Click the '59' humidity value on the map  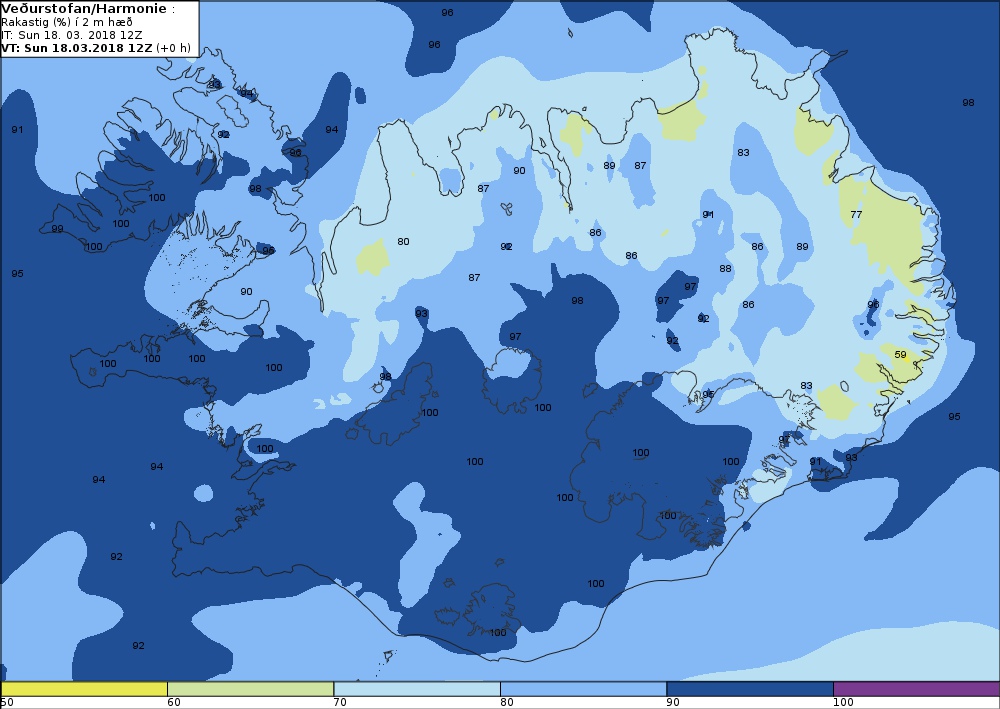pyautogui.click(x=900, y=354)
